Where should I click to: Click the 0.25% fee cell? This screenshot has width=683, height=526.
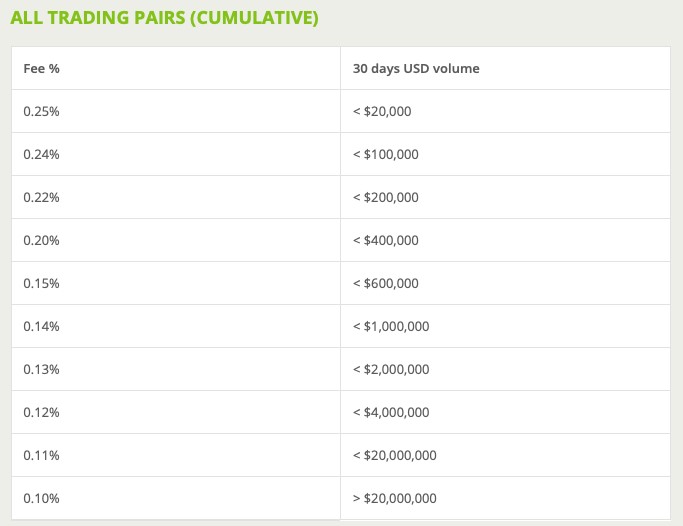pos(176,111)
